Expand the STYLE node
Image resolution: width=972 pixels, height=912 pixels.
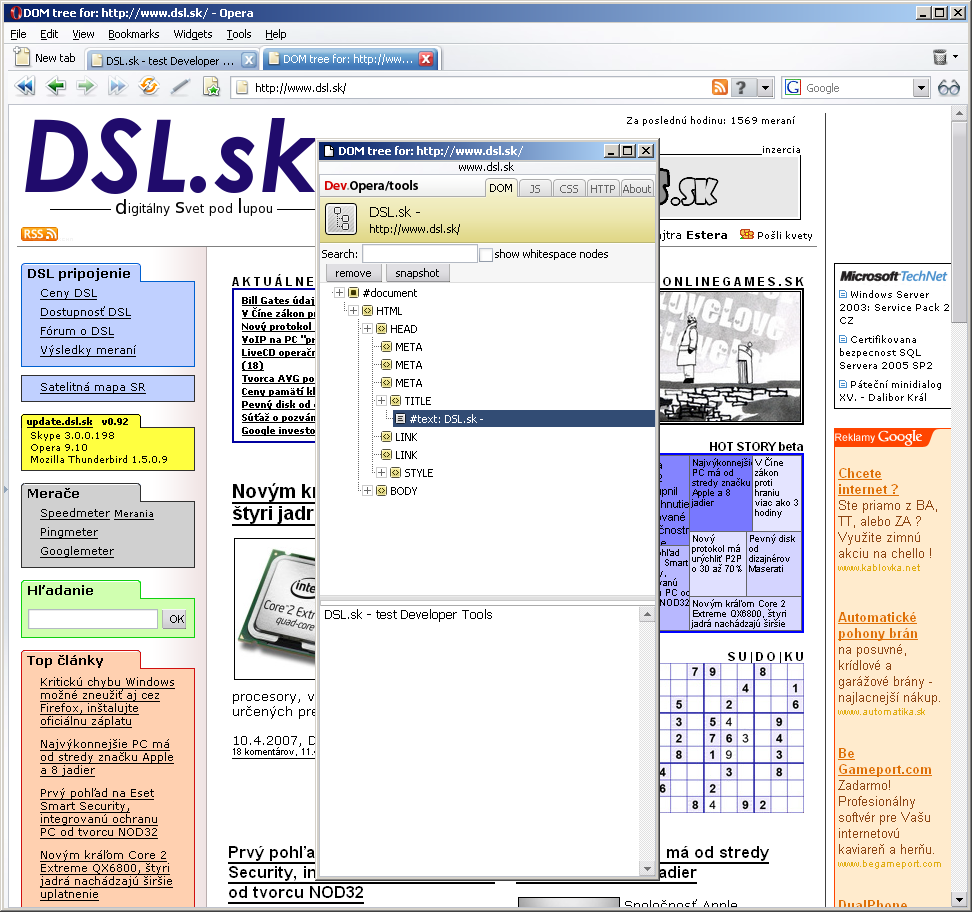pos(381,473)
